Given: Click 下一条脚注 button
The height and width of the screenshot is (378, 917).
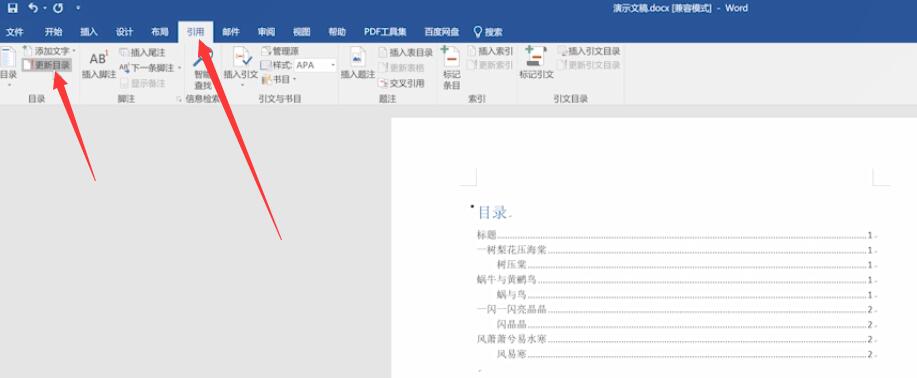Looking at the screenshot, I should pyautogui.click(x=147, y=68).
